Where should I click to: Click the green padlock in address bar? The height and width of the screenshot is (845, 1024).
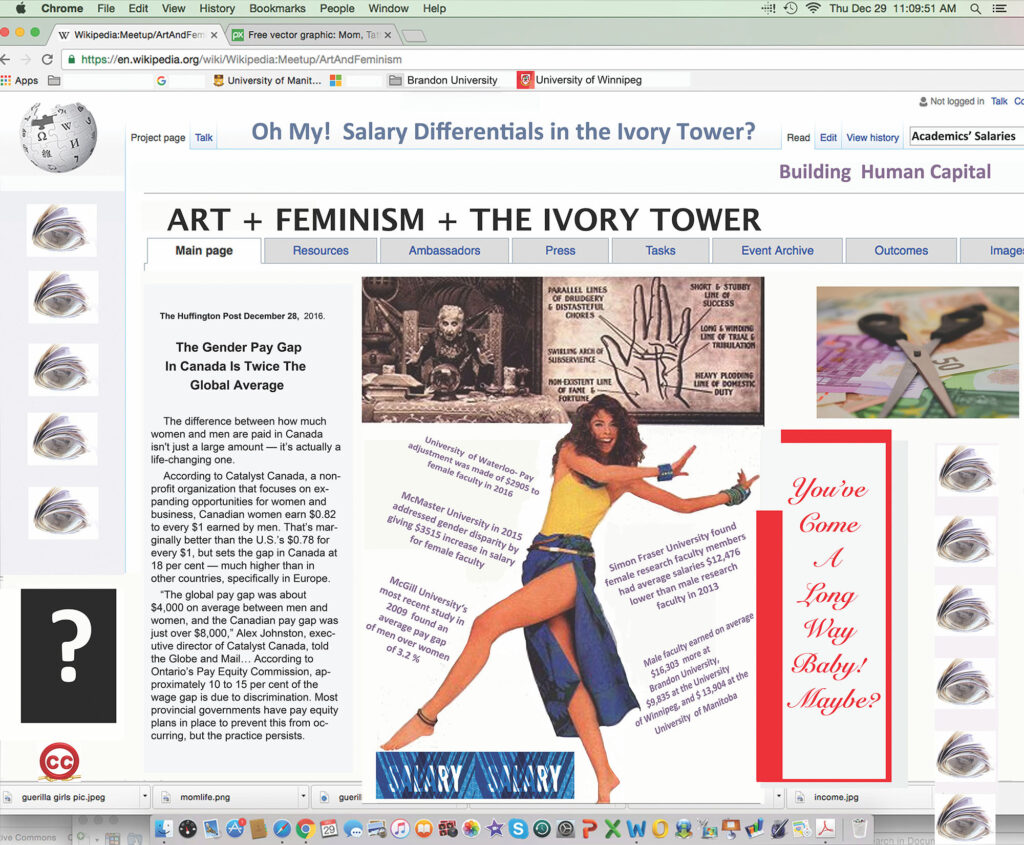71,59
